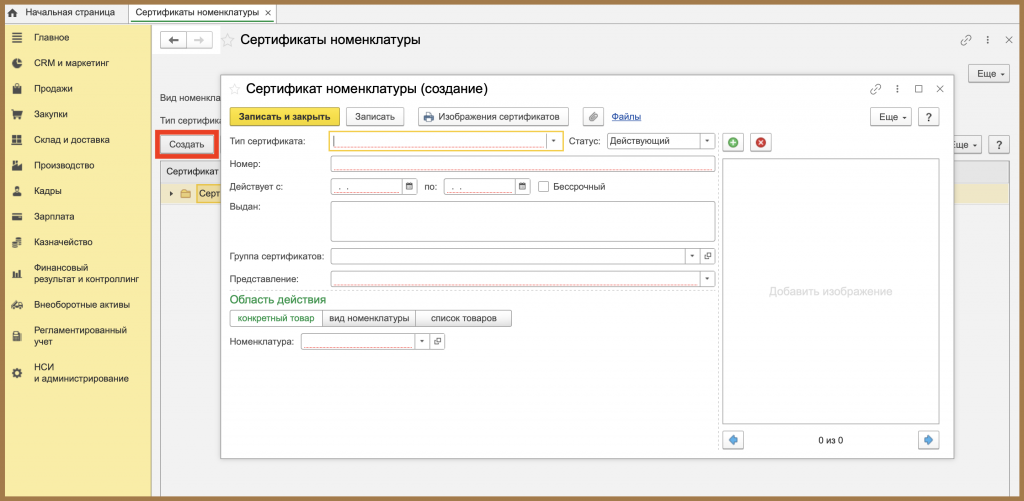The width and height of the screenshot is (1024, 501).
Task: Click the Записать button
Action: 375,117
